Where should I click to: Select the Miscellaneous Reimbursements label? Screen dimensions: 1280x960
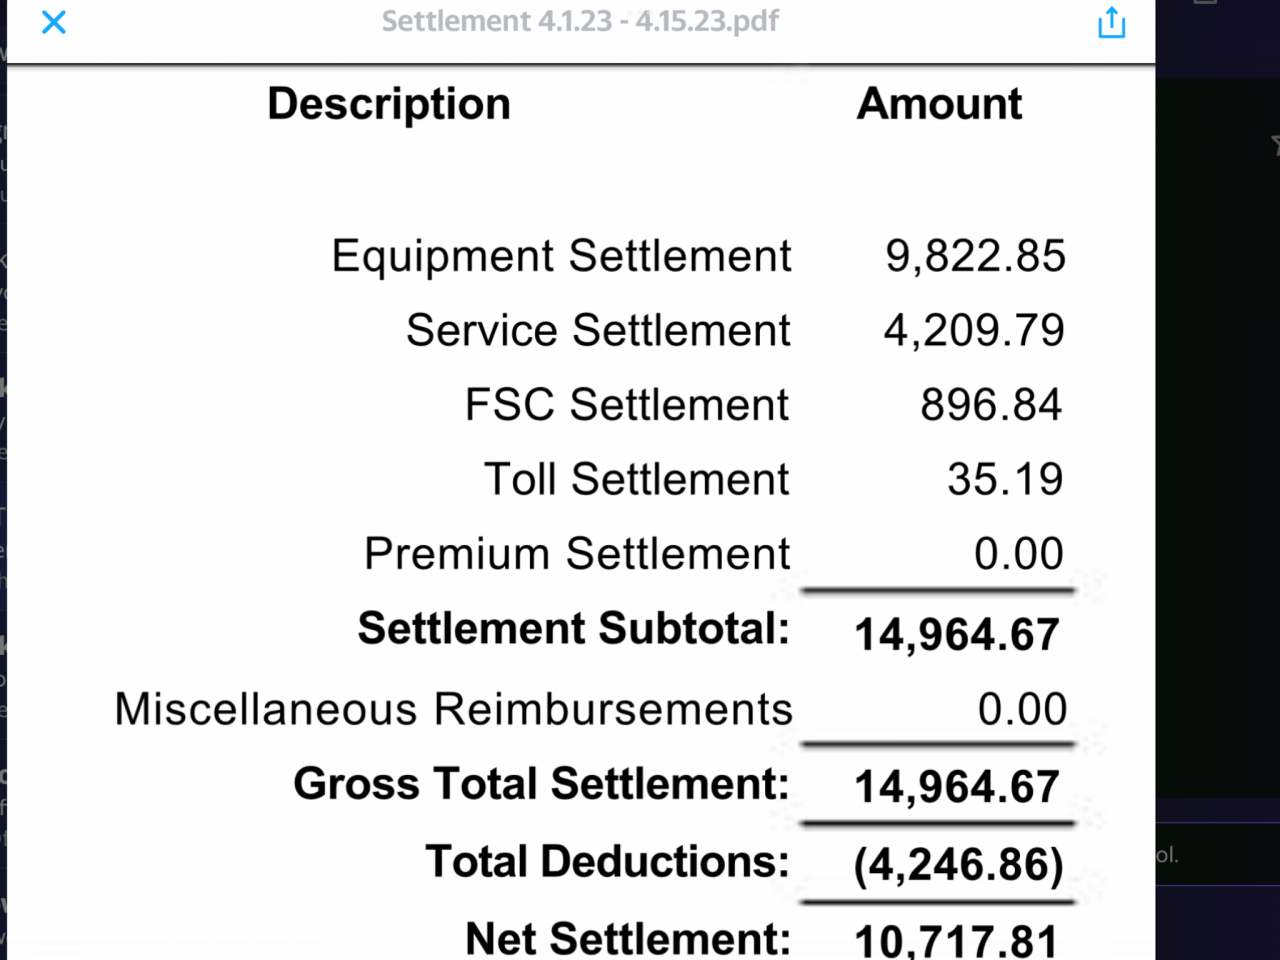point(453,709)
